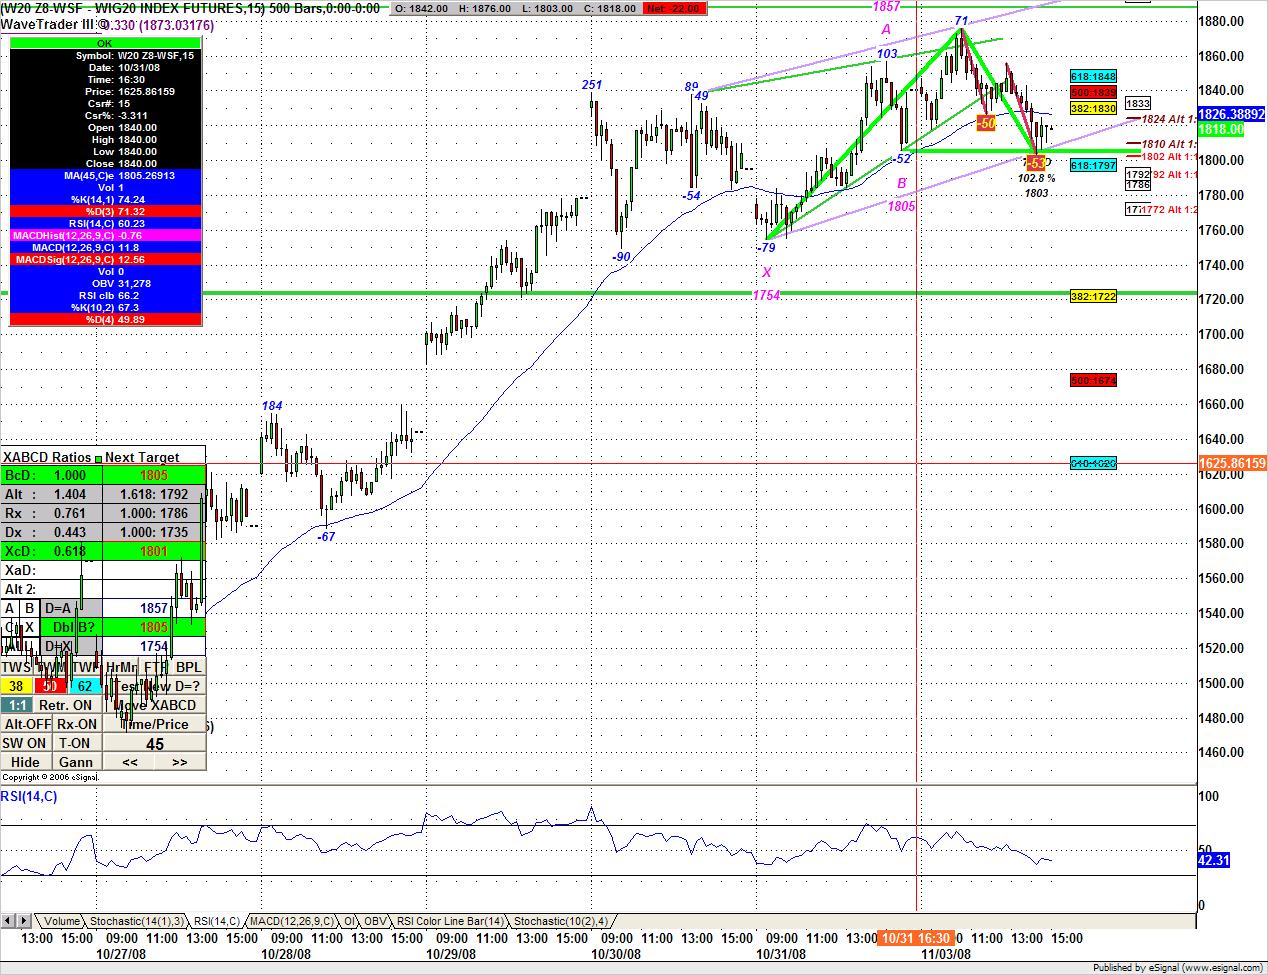Viewport: 1268px width, 975px height.
Task: Select the yellow 38 retracement box
Action: 16,686
